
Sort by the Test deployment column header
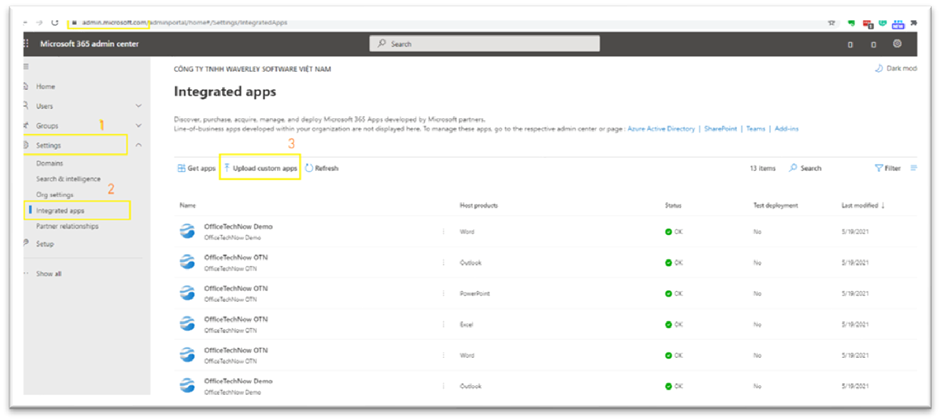click(x=775, y=206)
